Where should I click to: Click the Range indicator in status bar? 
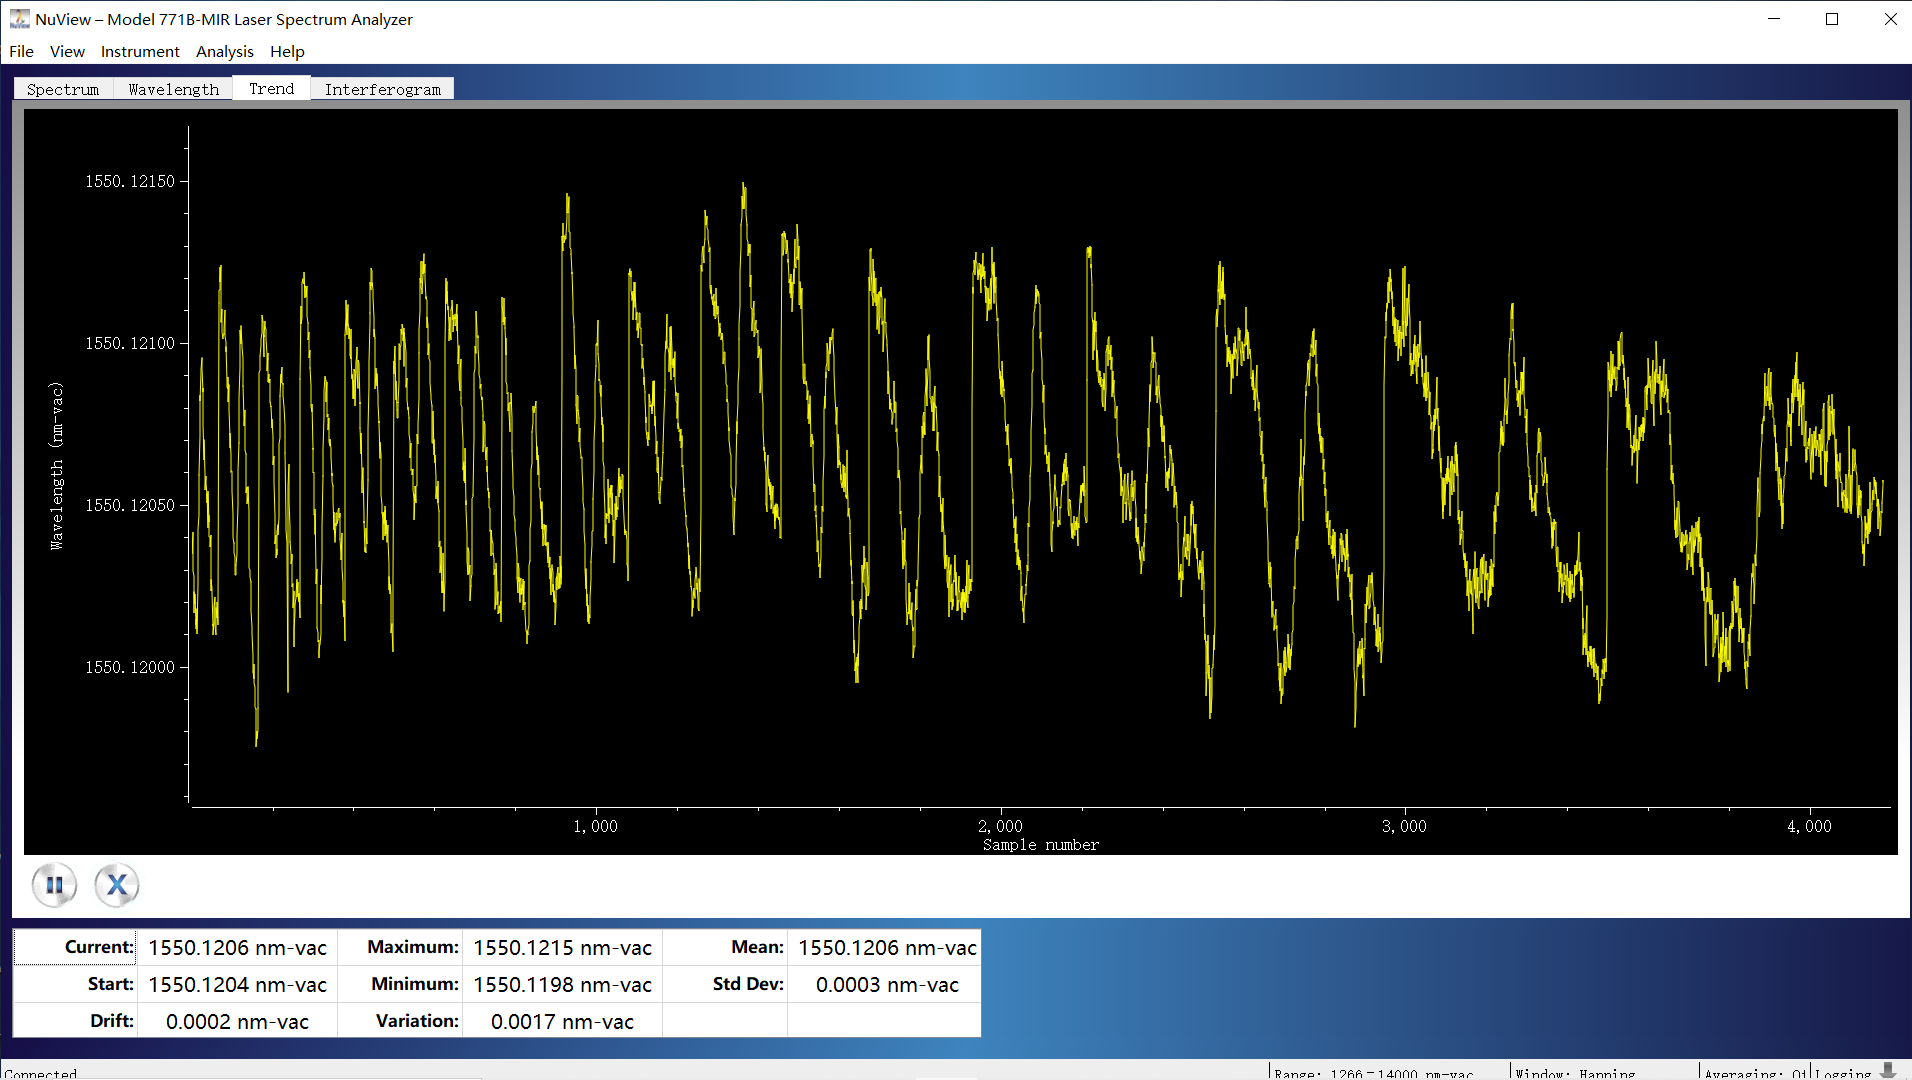point(1373,1073)
